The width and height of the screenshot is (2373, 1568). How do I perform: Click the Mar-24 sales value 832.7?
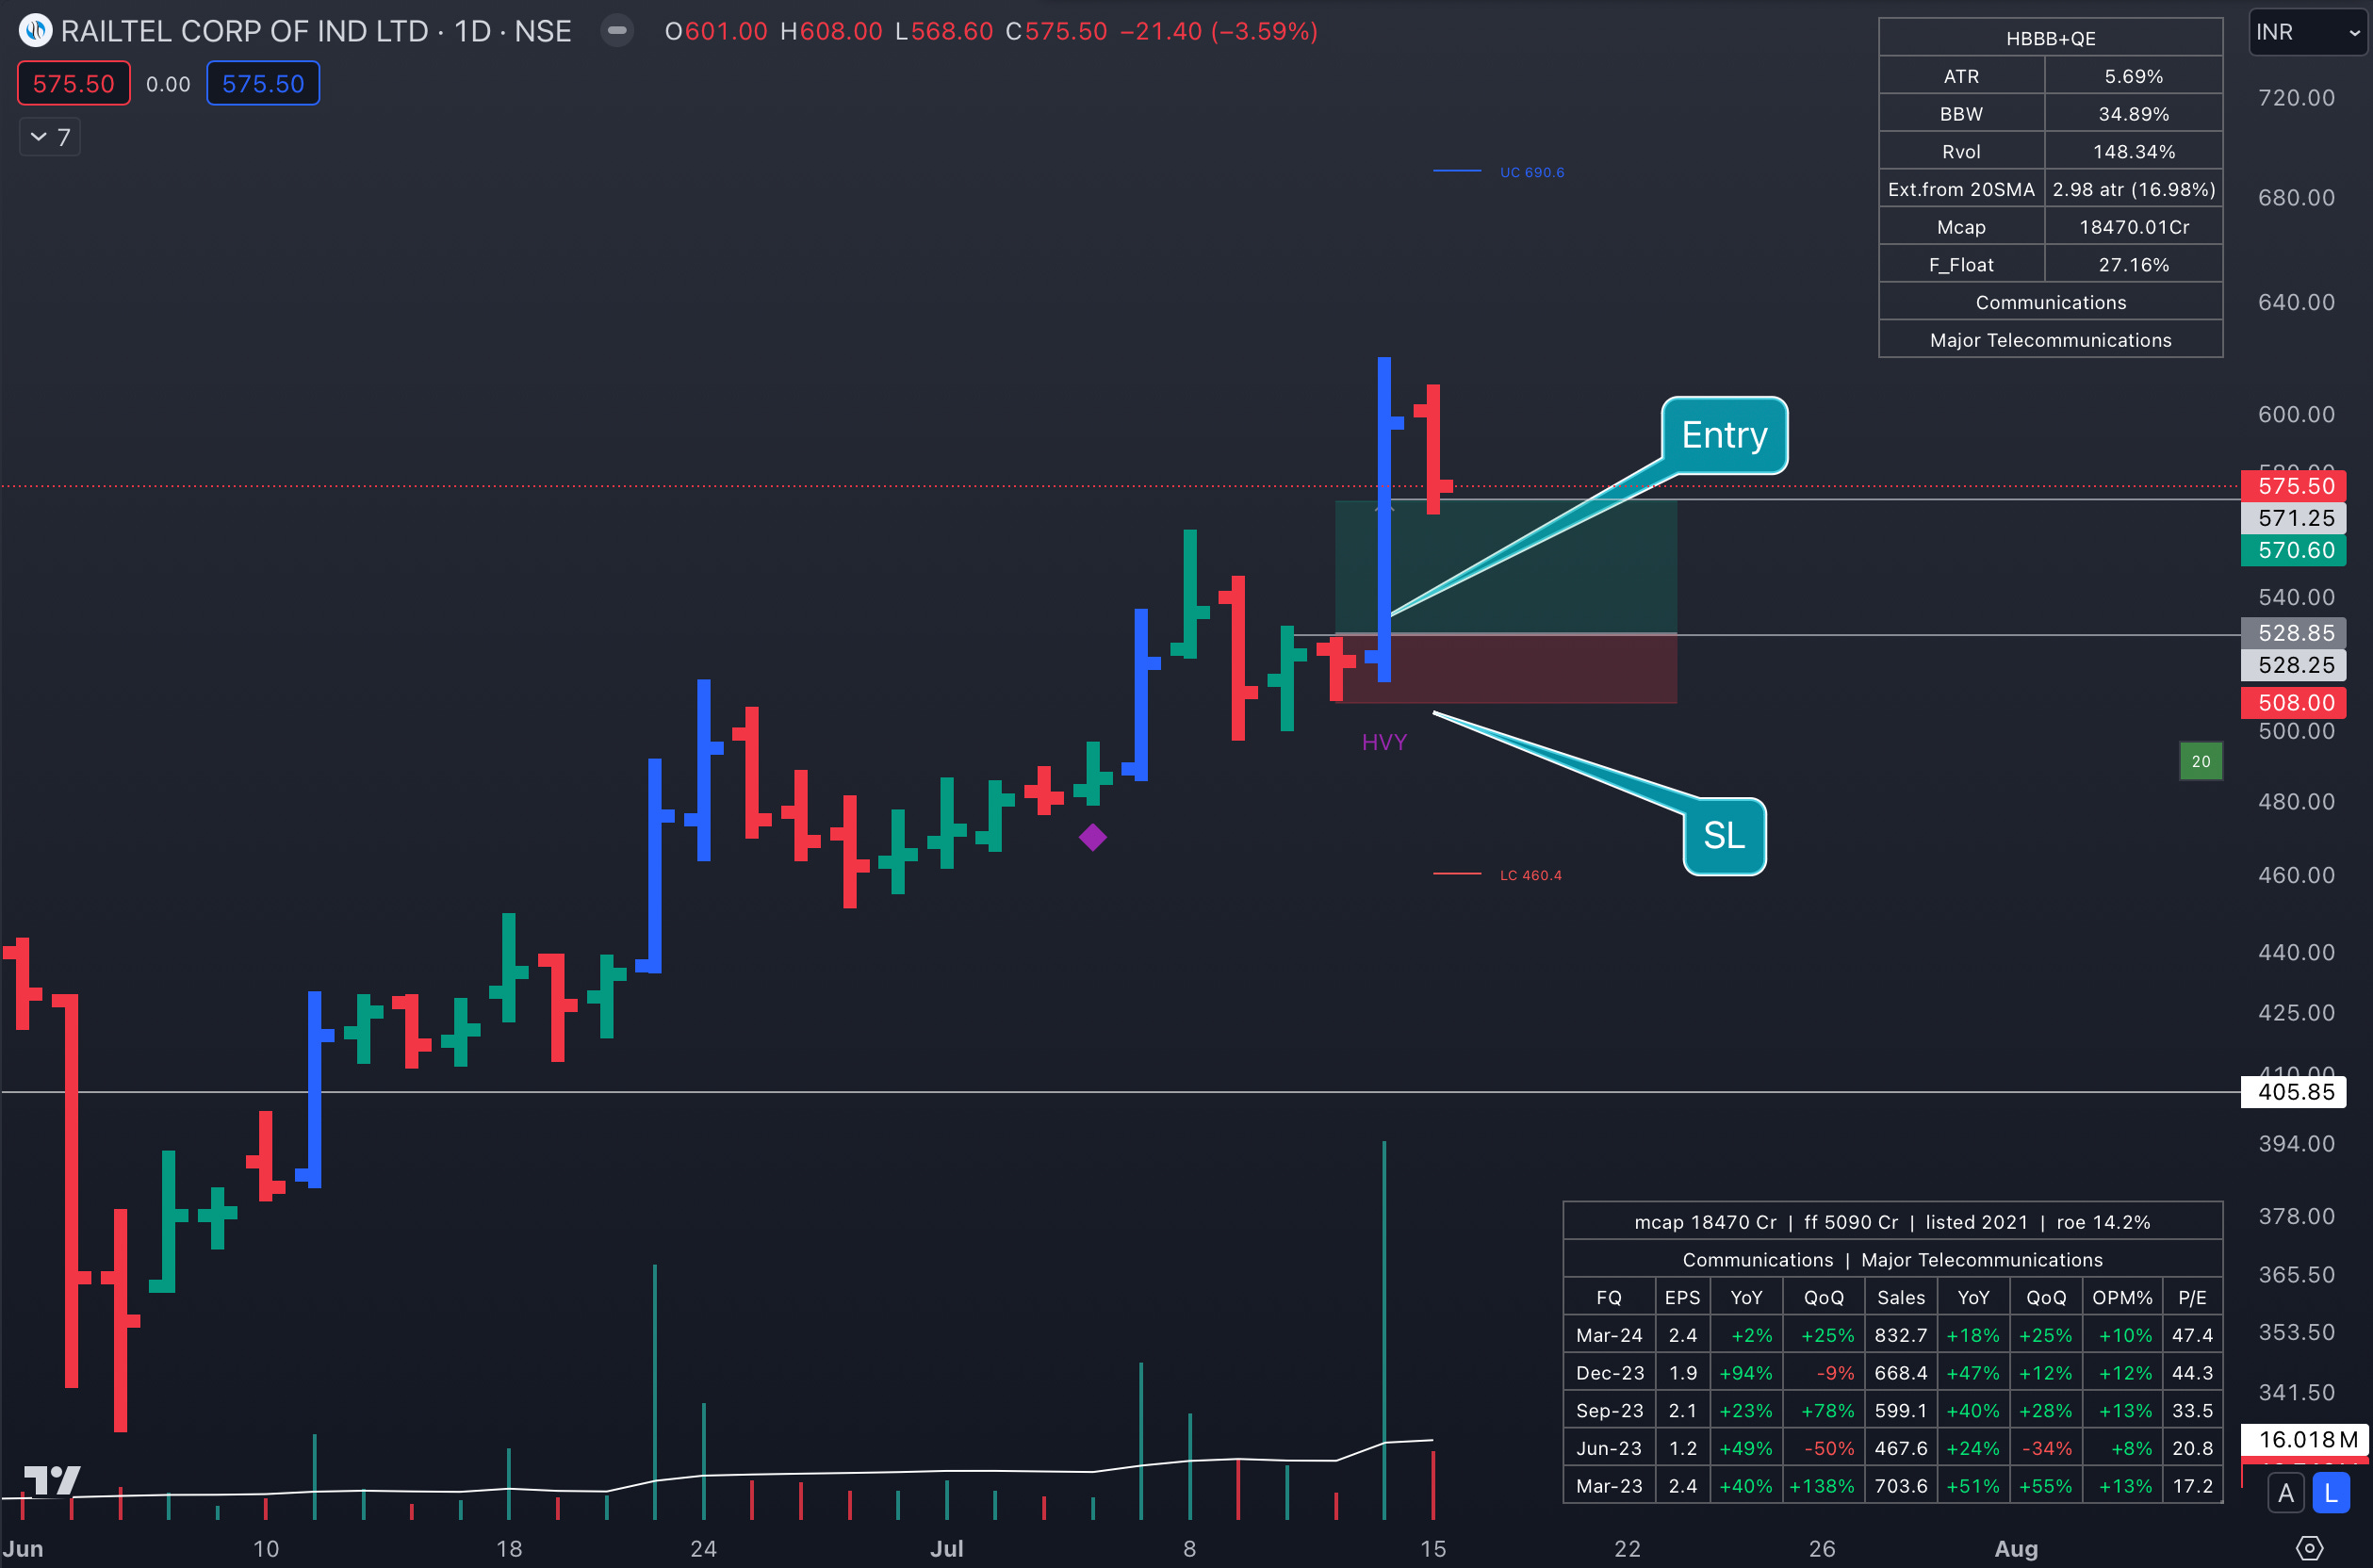(x=1900, y=1335)
